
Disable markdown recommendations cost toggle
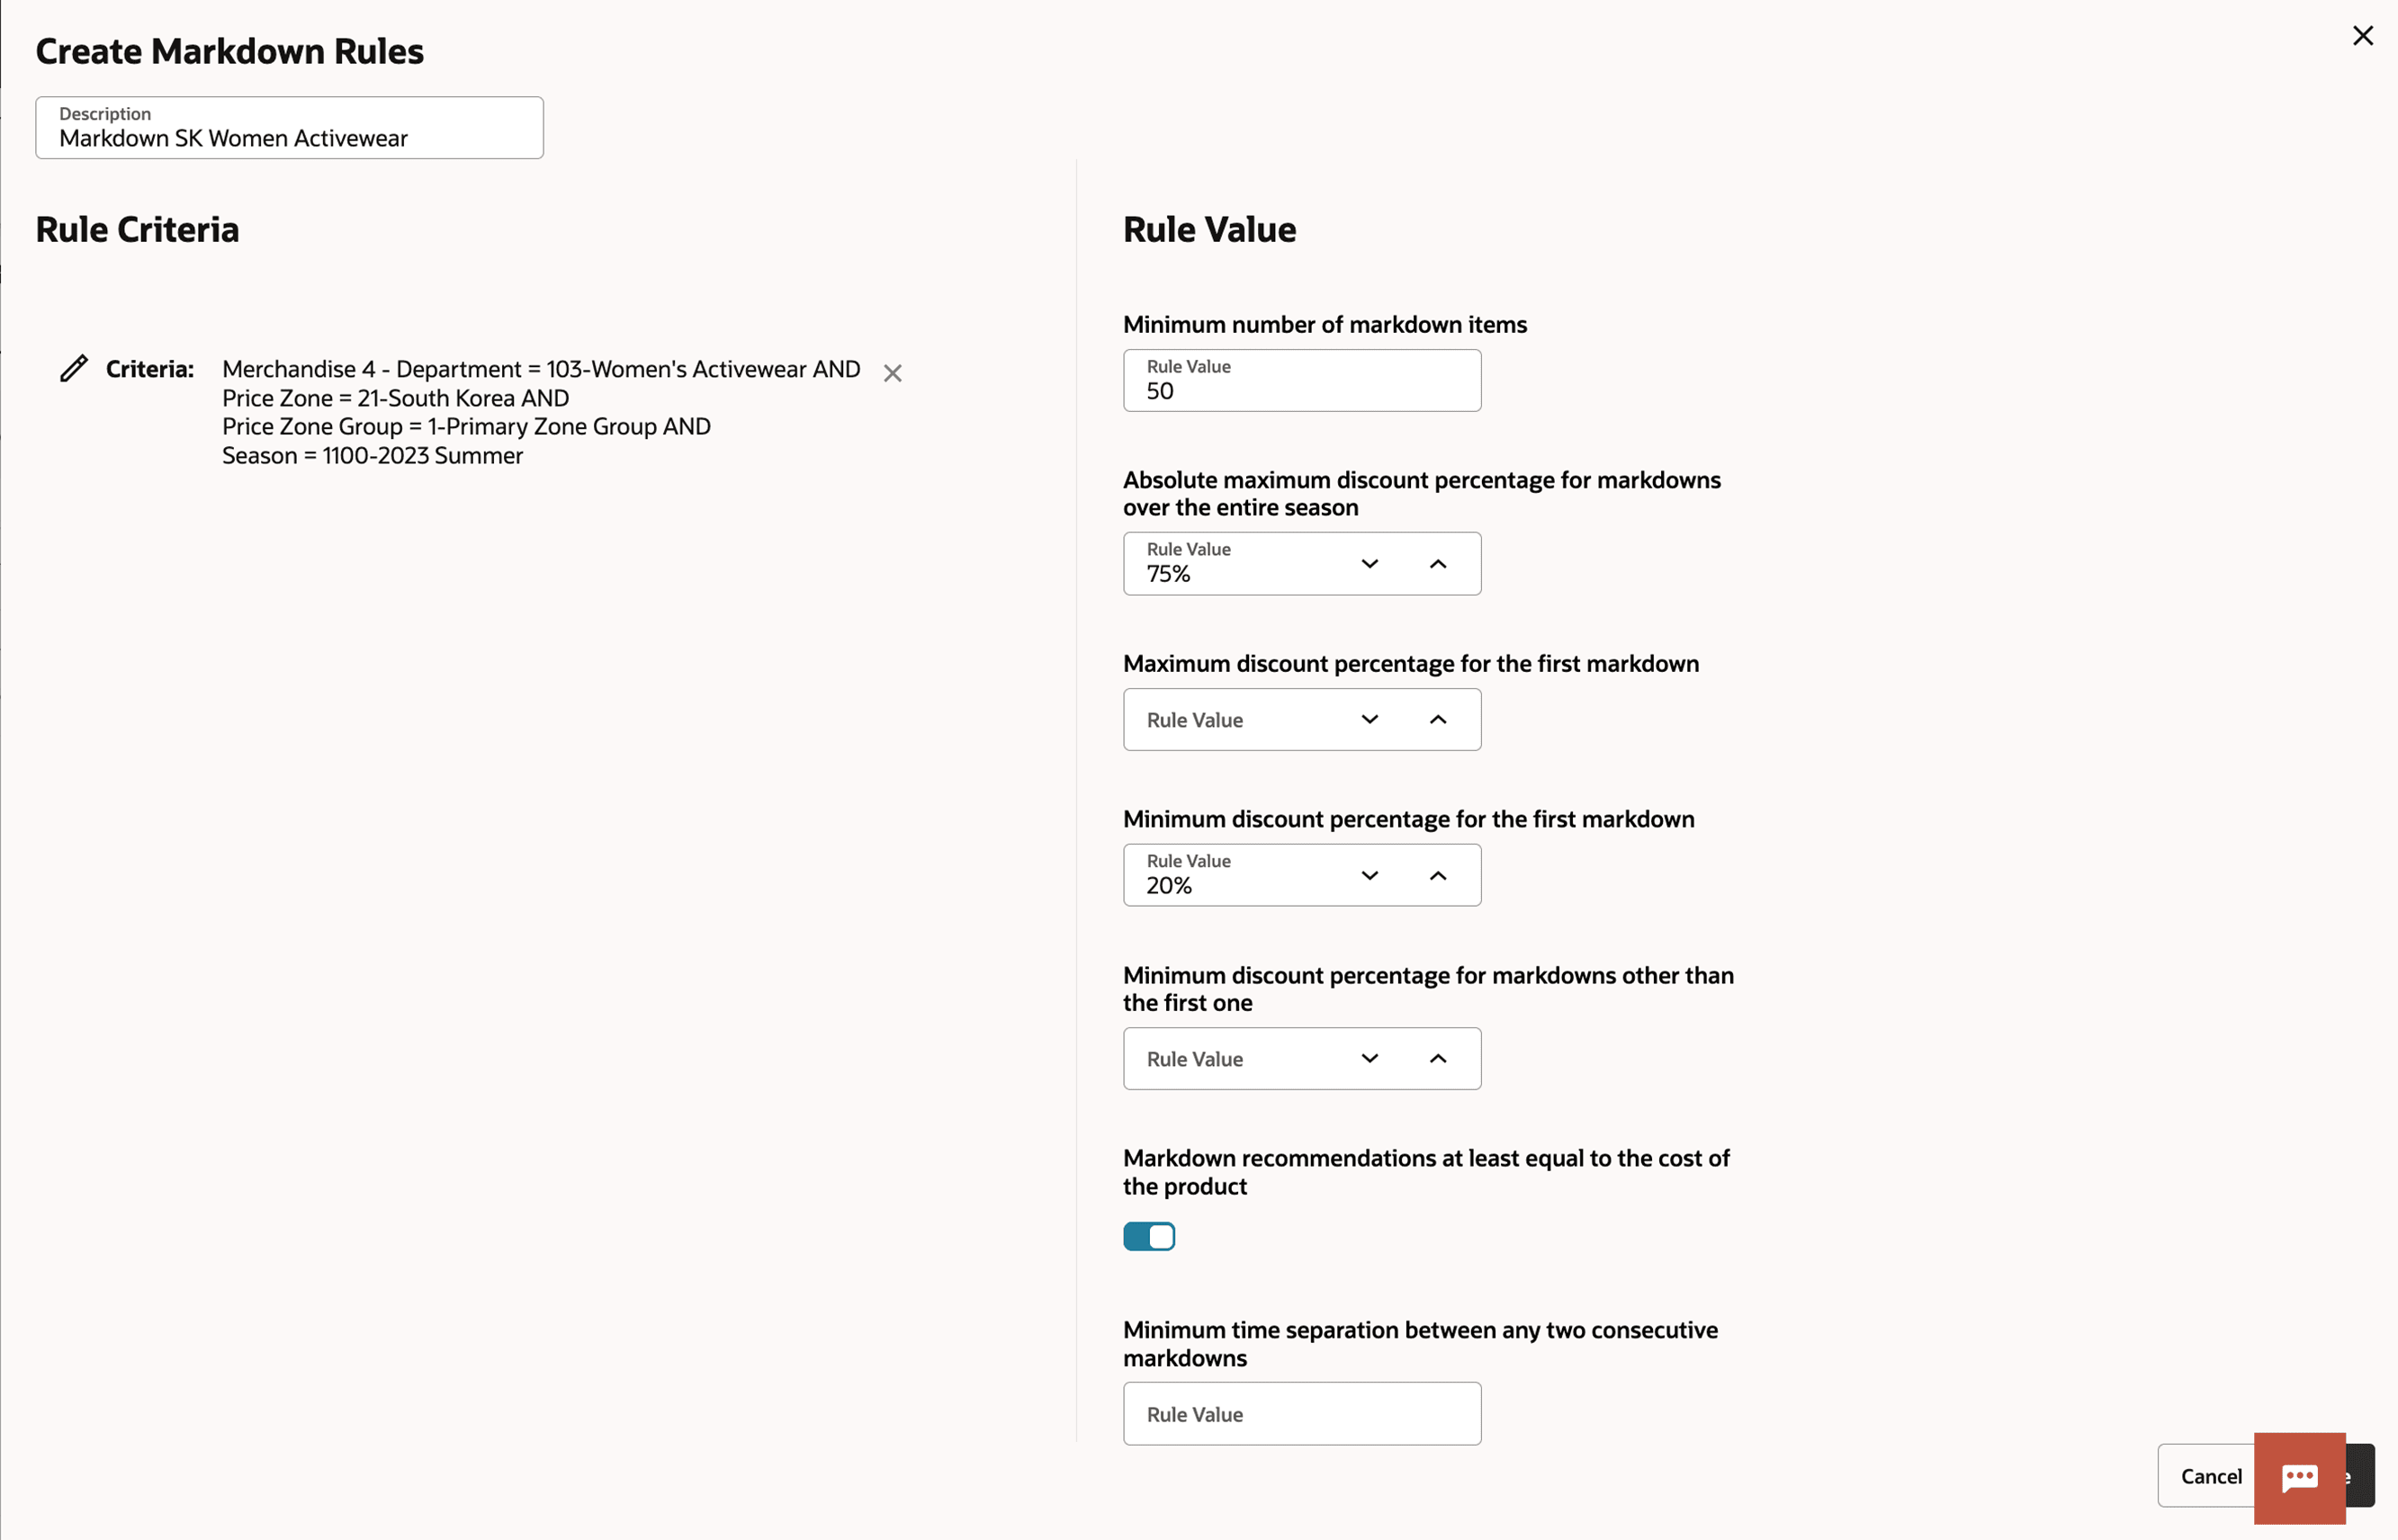[x=1148, y=1236]
